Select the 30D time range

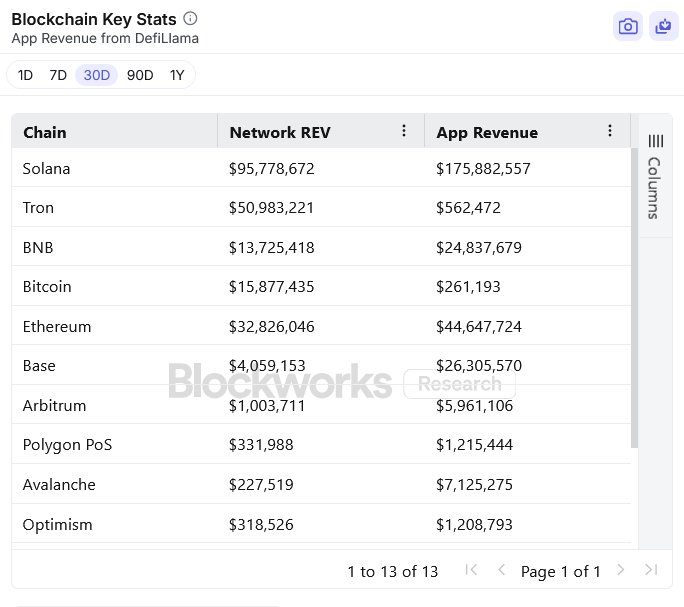point(96,75)
